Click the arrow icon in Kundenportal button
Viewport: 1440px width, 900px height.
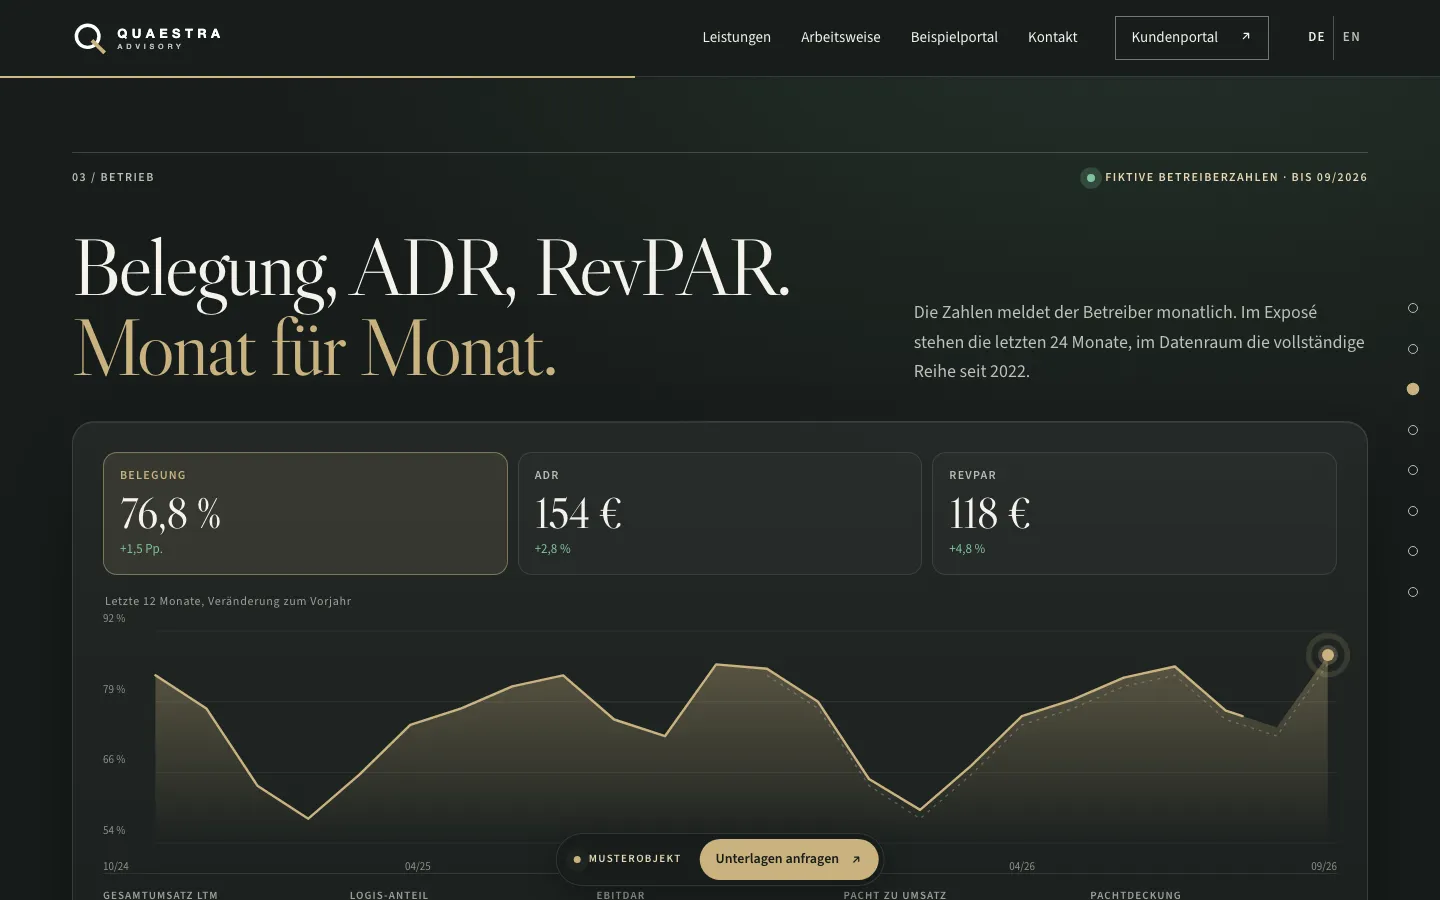[1246, 37]
